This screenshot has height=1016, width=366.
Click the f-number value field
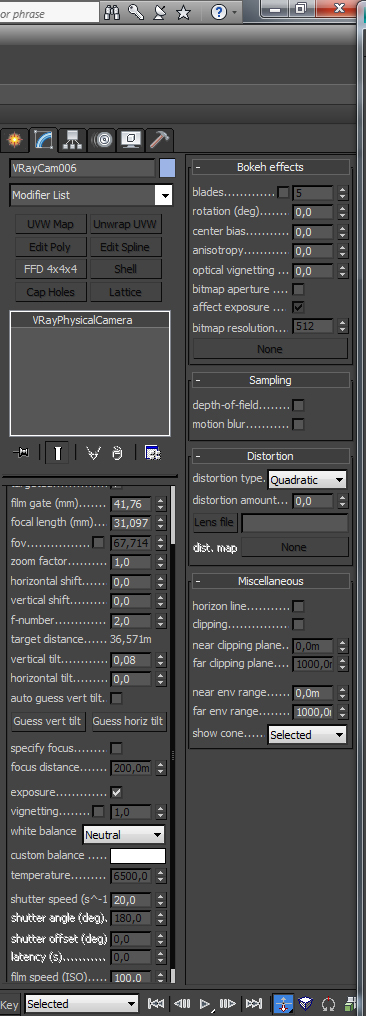[132, 621]
